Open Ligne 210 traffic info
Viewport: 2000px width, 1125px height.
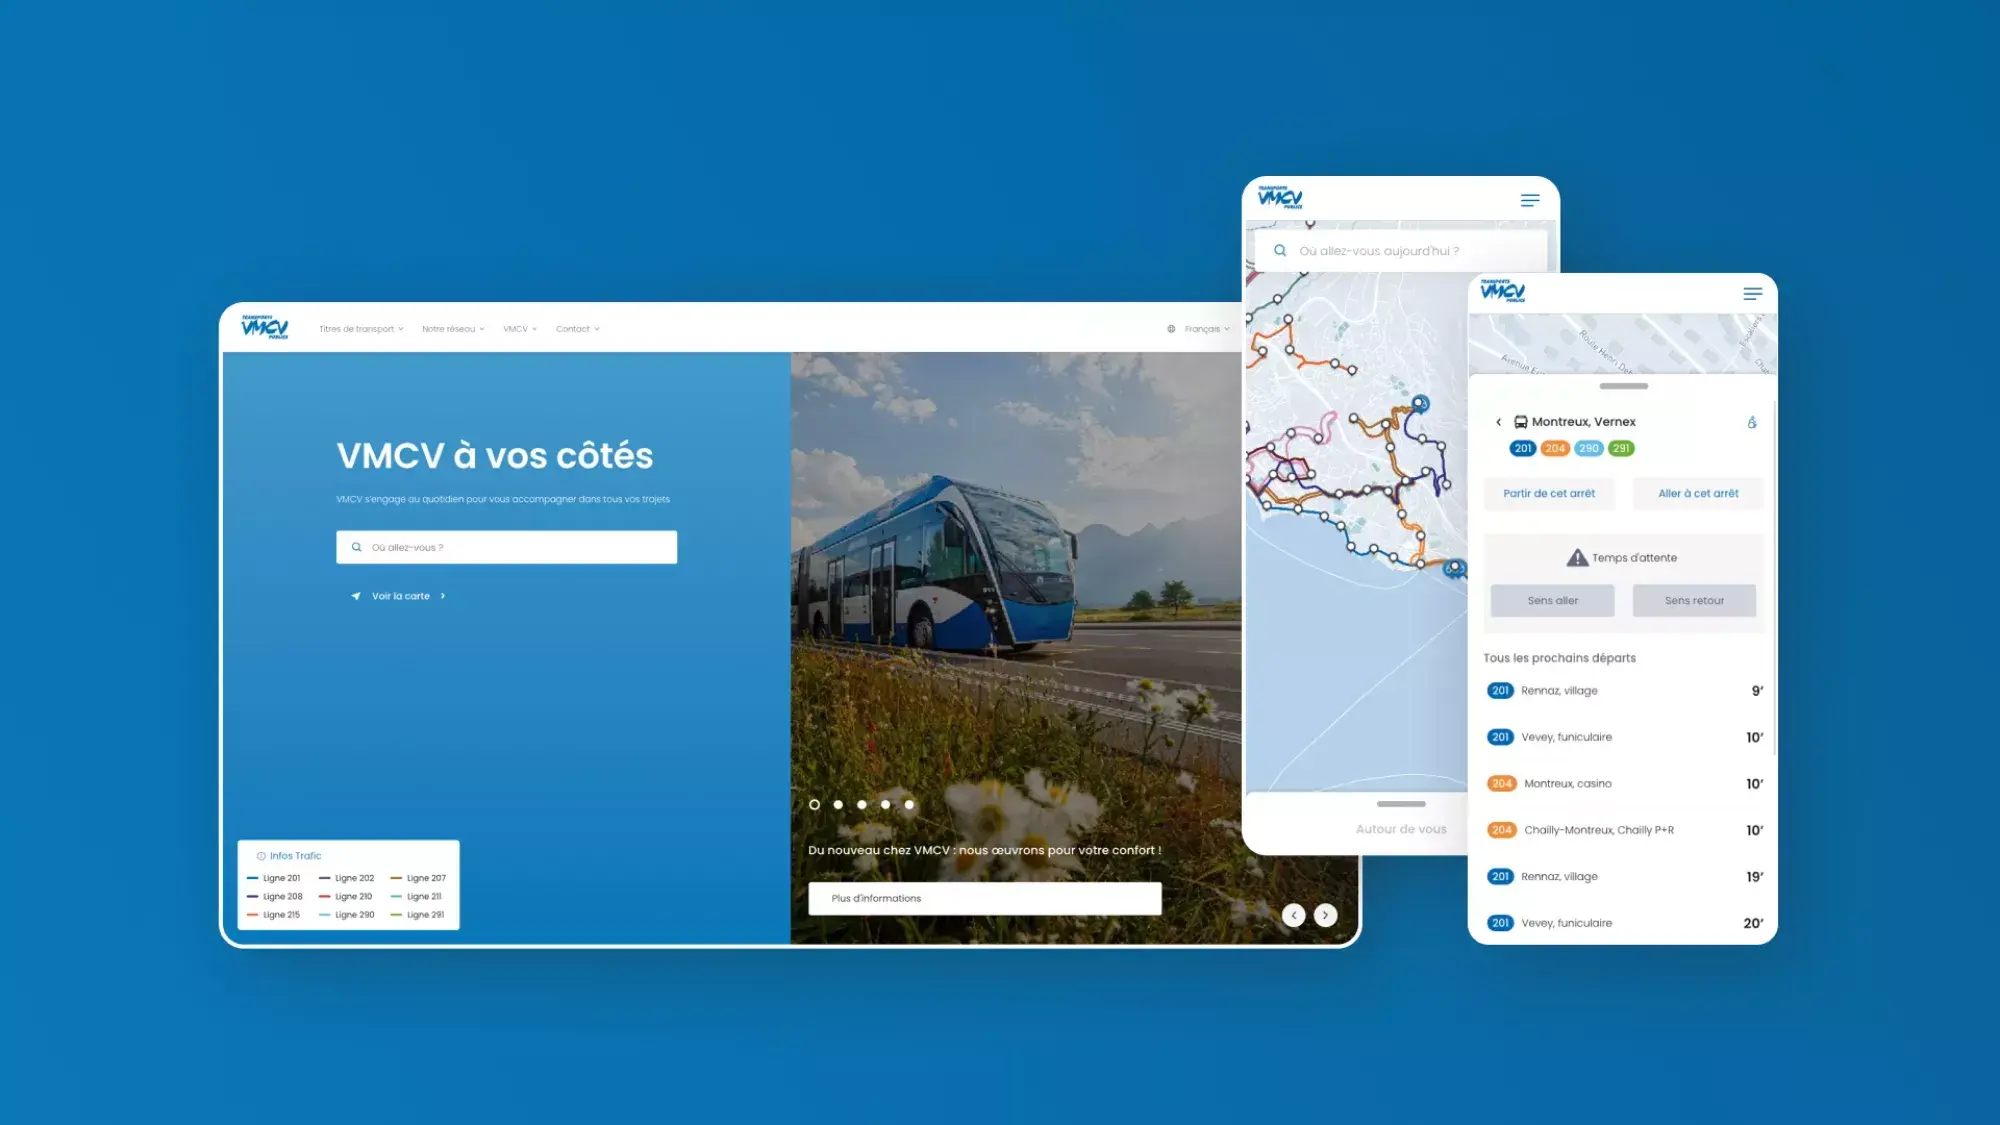[345, 896]
